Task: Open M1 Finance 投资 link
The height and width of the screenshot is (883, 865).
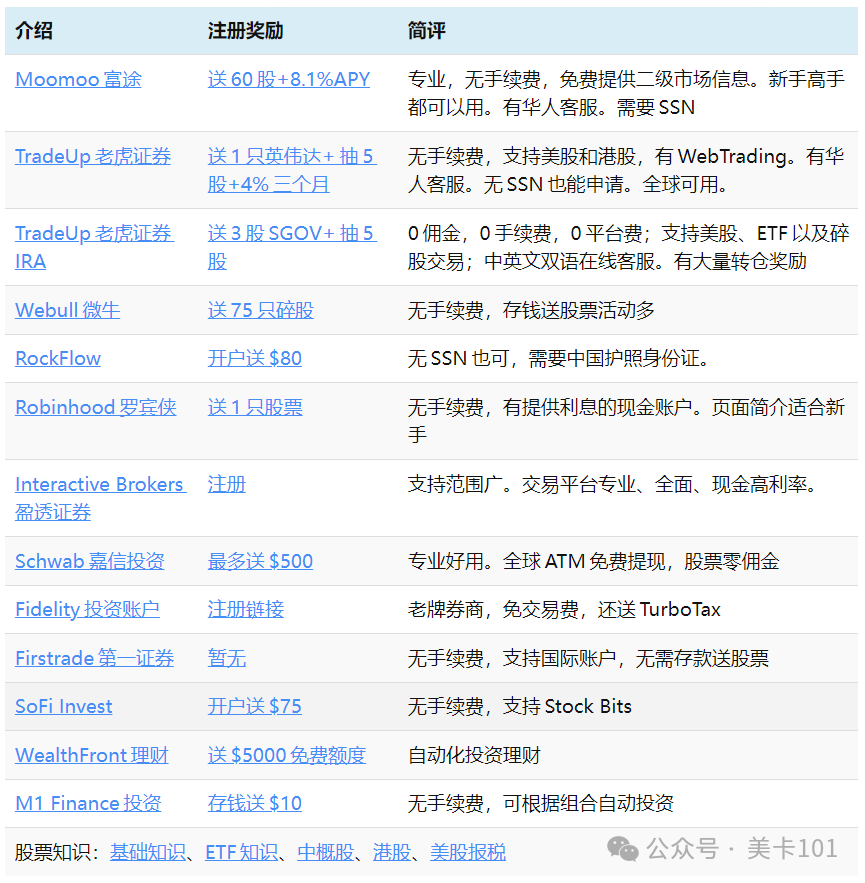Action: tap(88, 803)
